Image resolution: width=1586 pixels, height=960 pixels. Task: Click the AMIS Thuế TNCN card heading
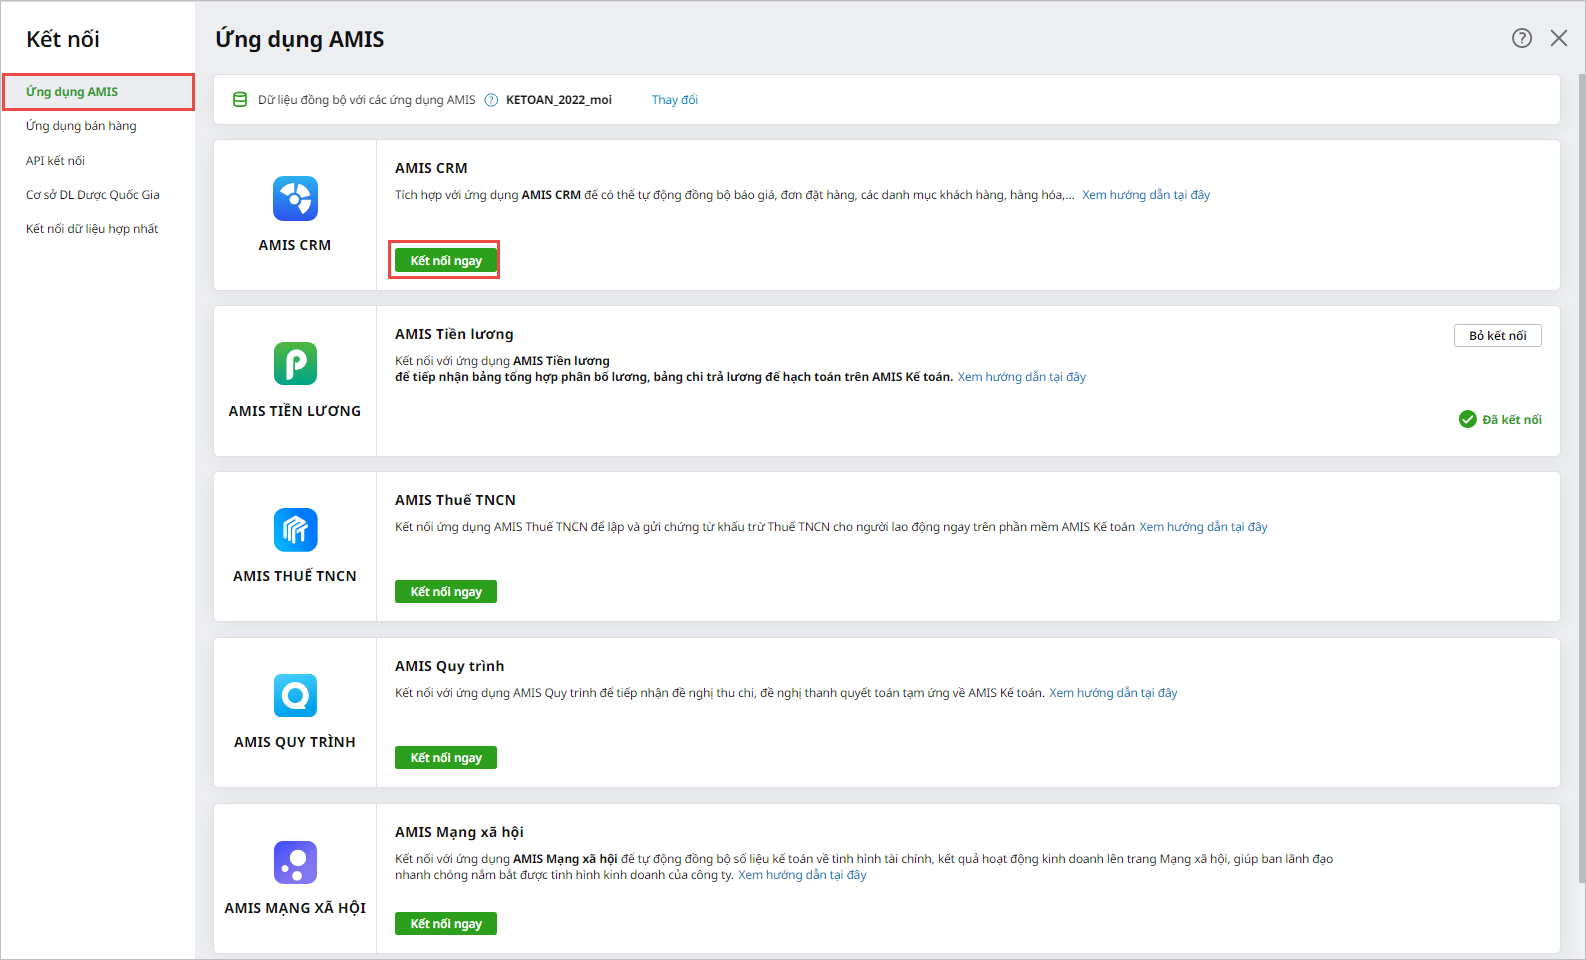[x=455, y=500]
